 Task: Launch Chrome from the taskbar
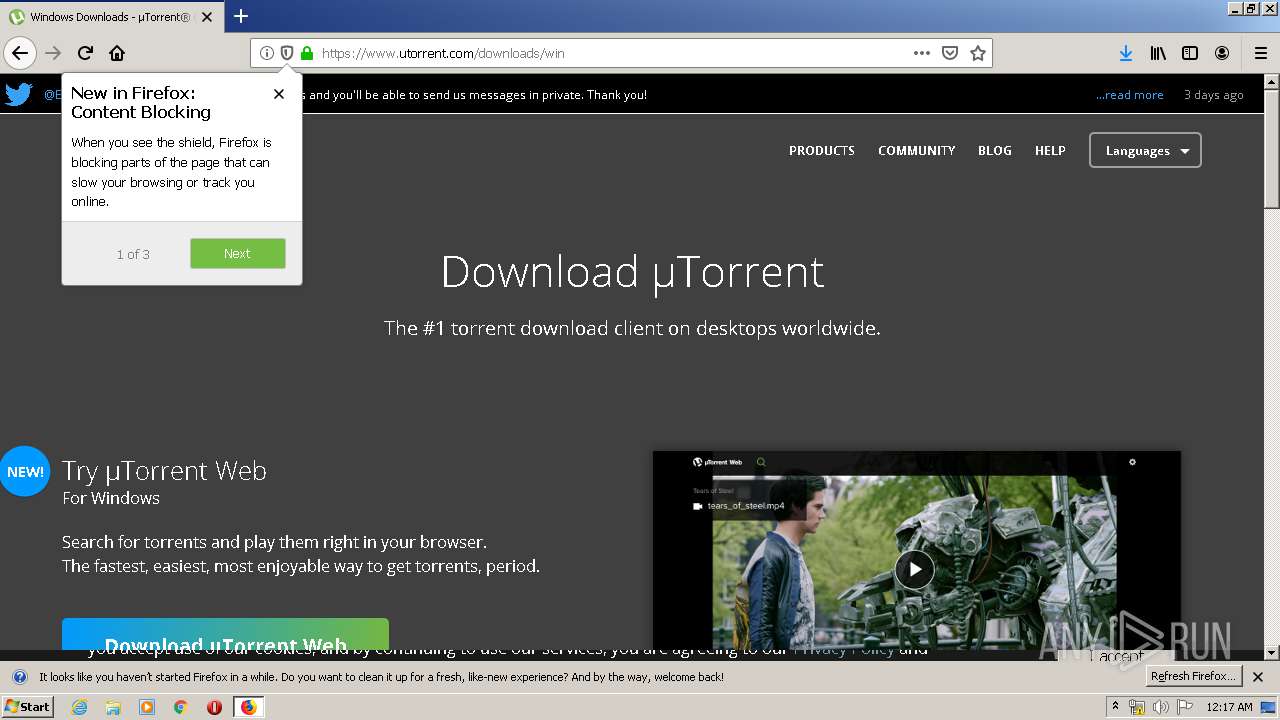pos(180,707)
